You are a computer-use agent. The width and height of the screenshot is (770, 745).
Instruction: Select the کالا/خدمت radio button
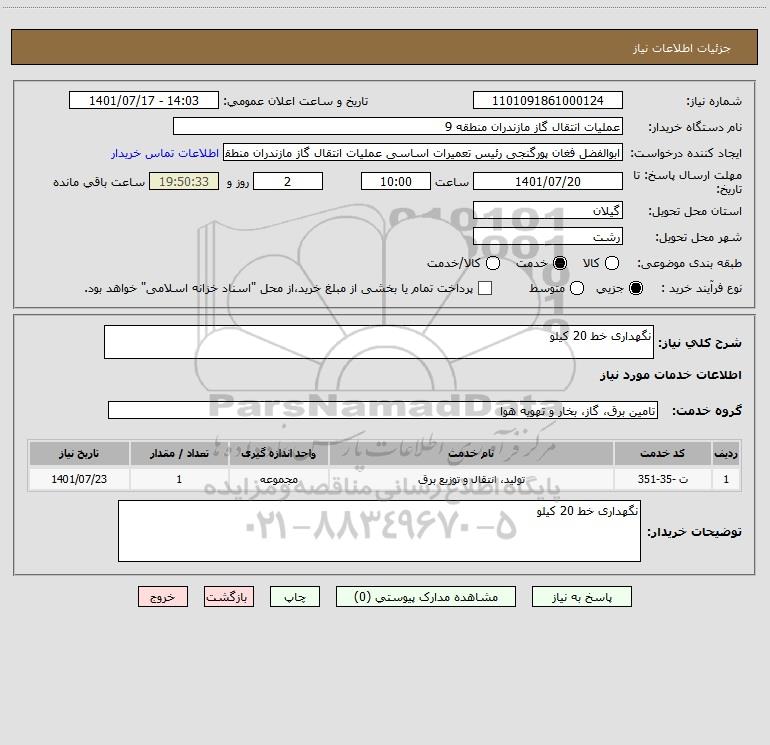pyautogui.click(x=493, y=263)
